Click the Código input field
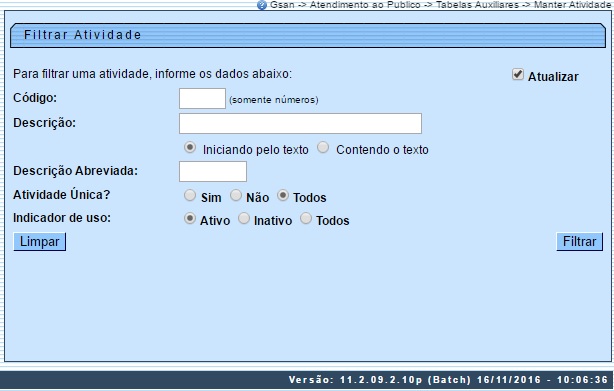The image size is (614, 391). [202, 99]
